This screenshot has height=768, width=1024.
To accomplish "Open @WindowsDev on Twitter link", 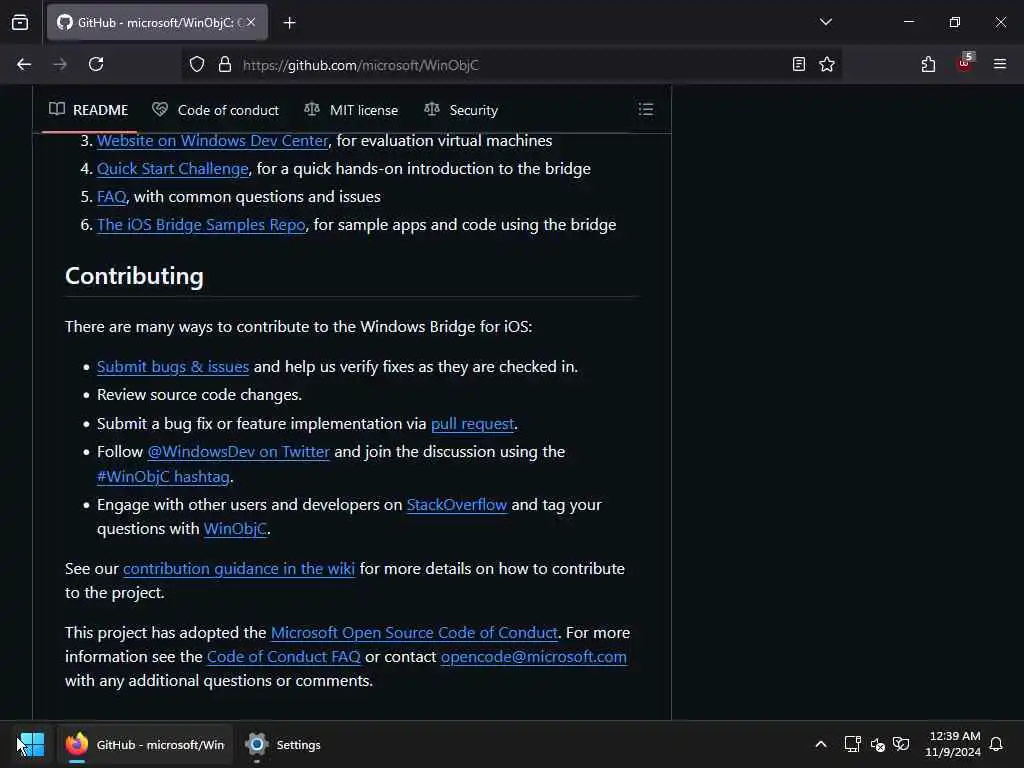I will 238,451.
